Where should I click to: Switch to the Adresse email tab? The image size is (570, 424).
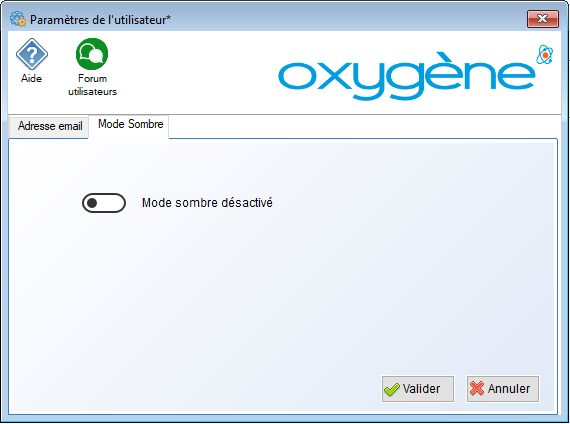point(49,126)
